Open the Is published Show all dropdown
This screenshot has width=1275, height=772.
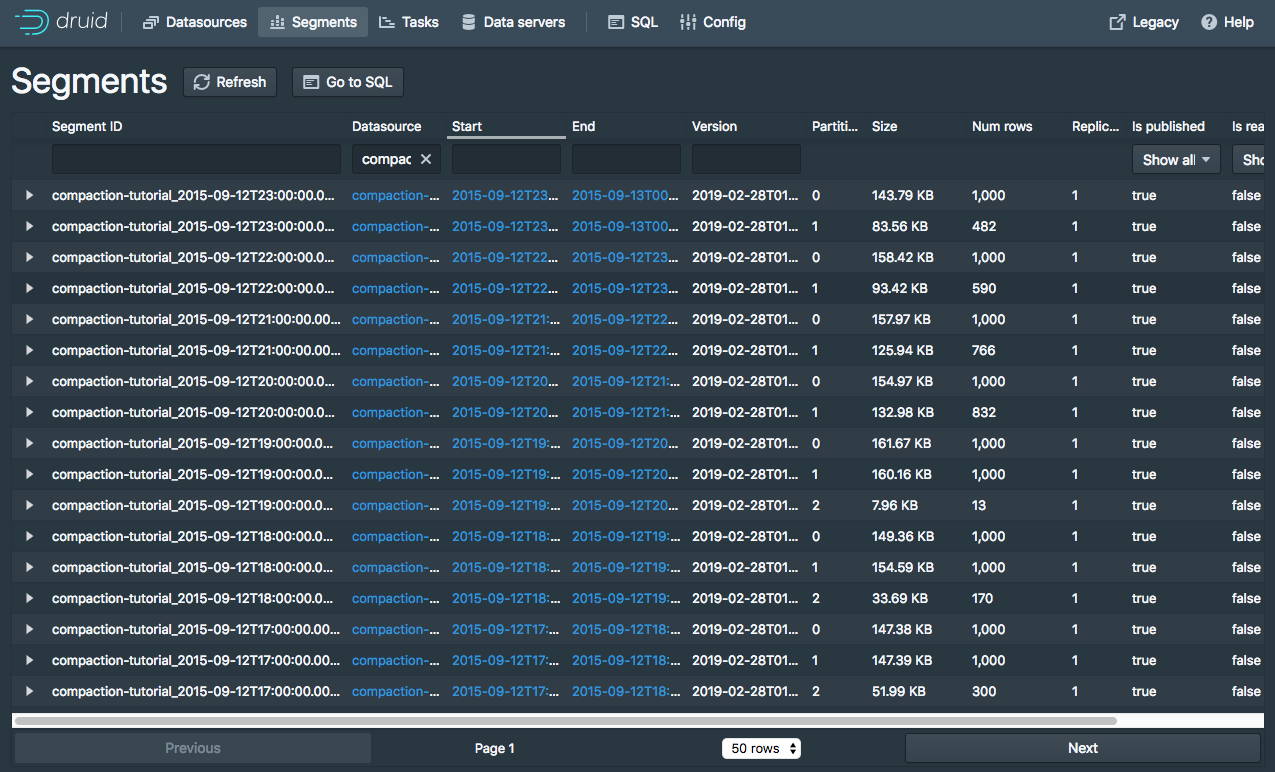1176,160
